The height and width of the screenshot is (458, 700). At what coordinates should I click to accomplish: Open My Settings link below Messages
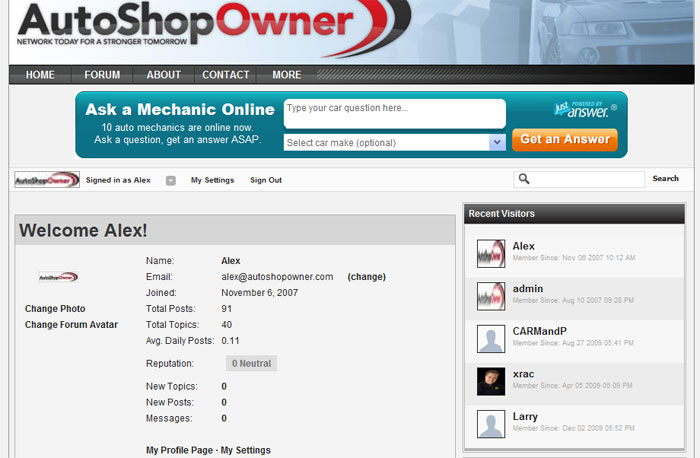(246, 450)
